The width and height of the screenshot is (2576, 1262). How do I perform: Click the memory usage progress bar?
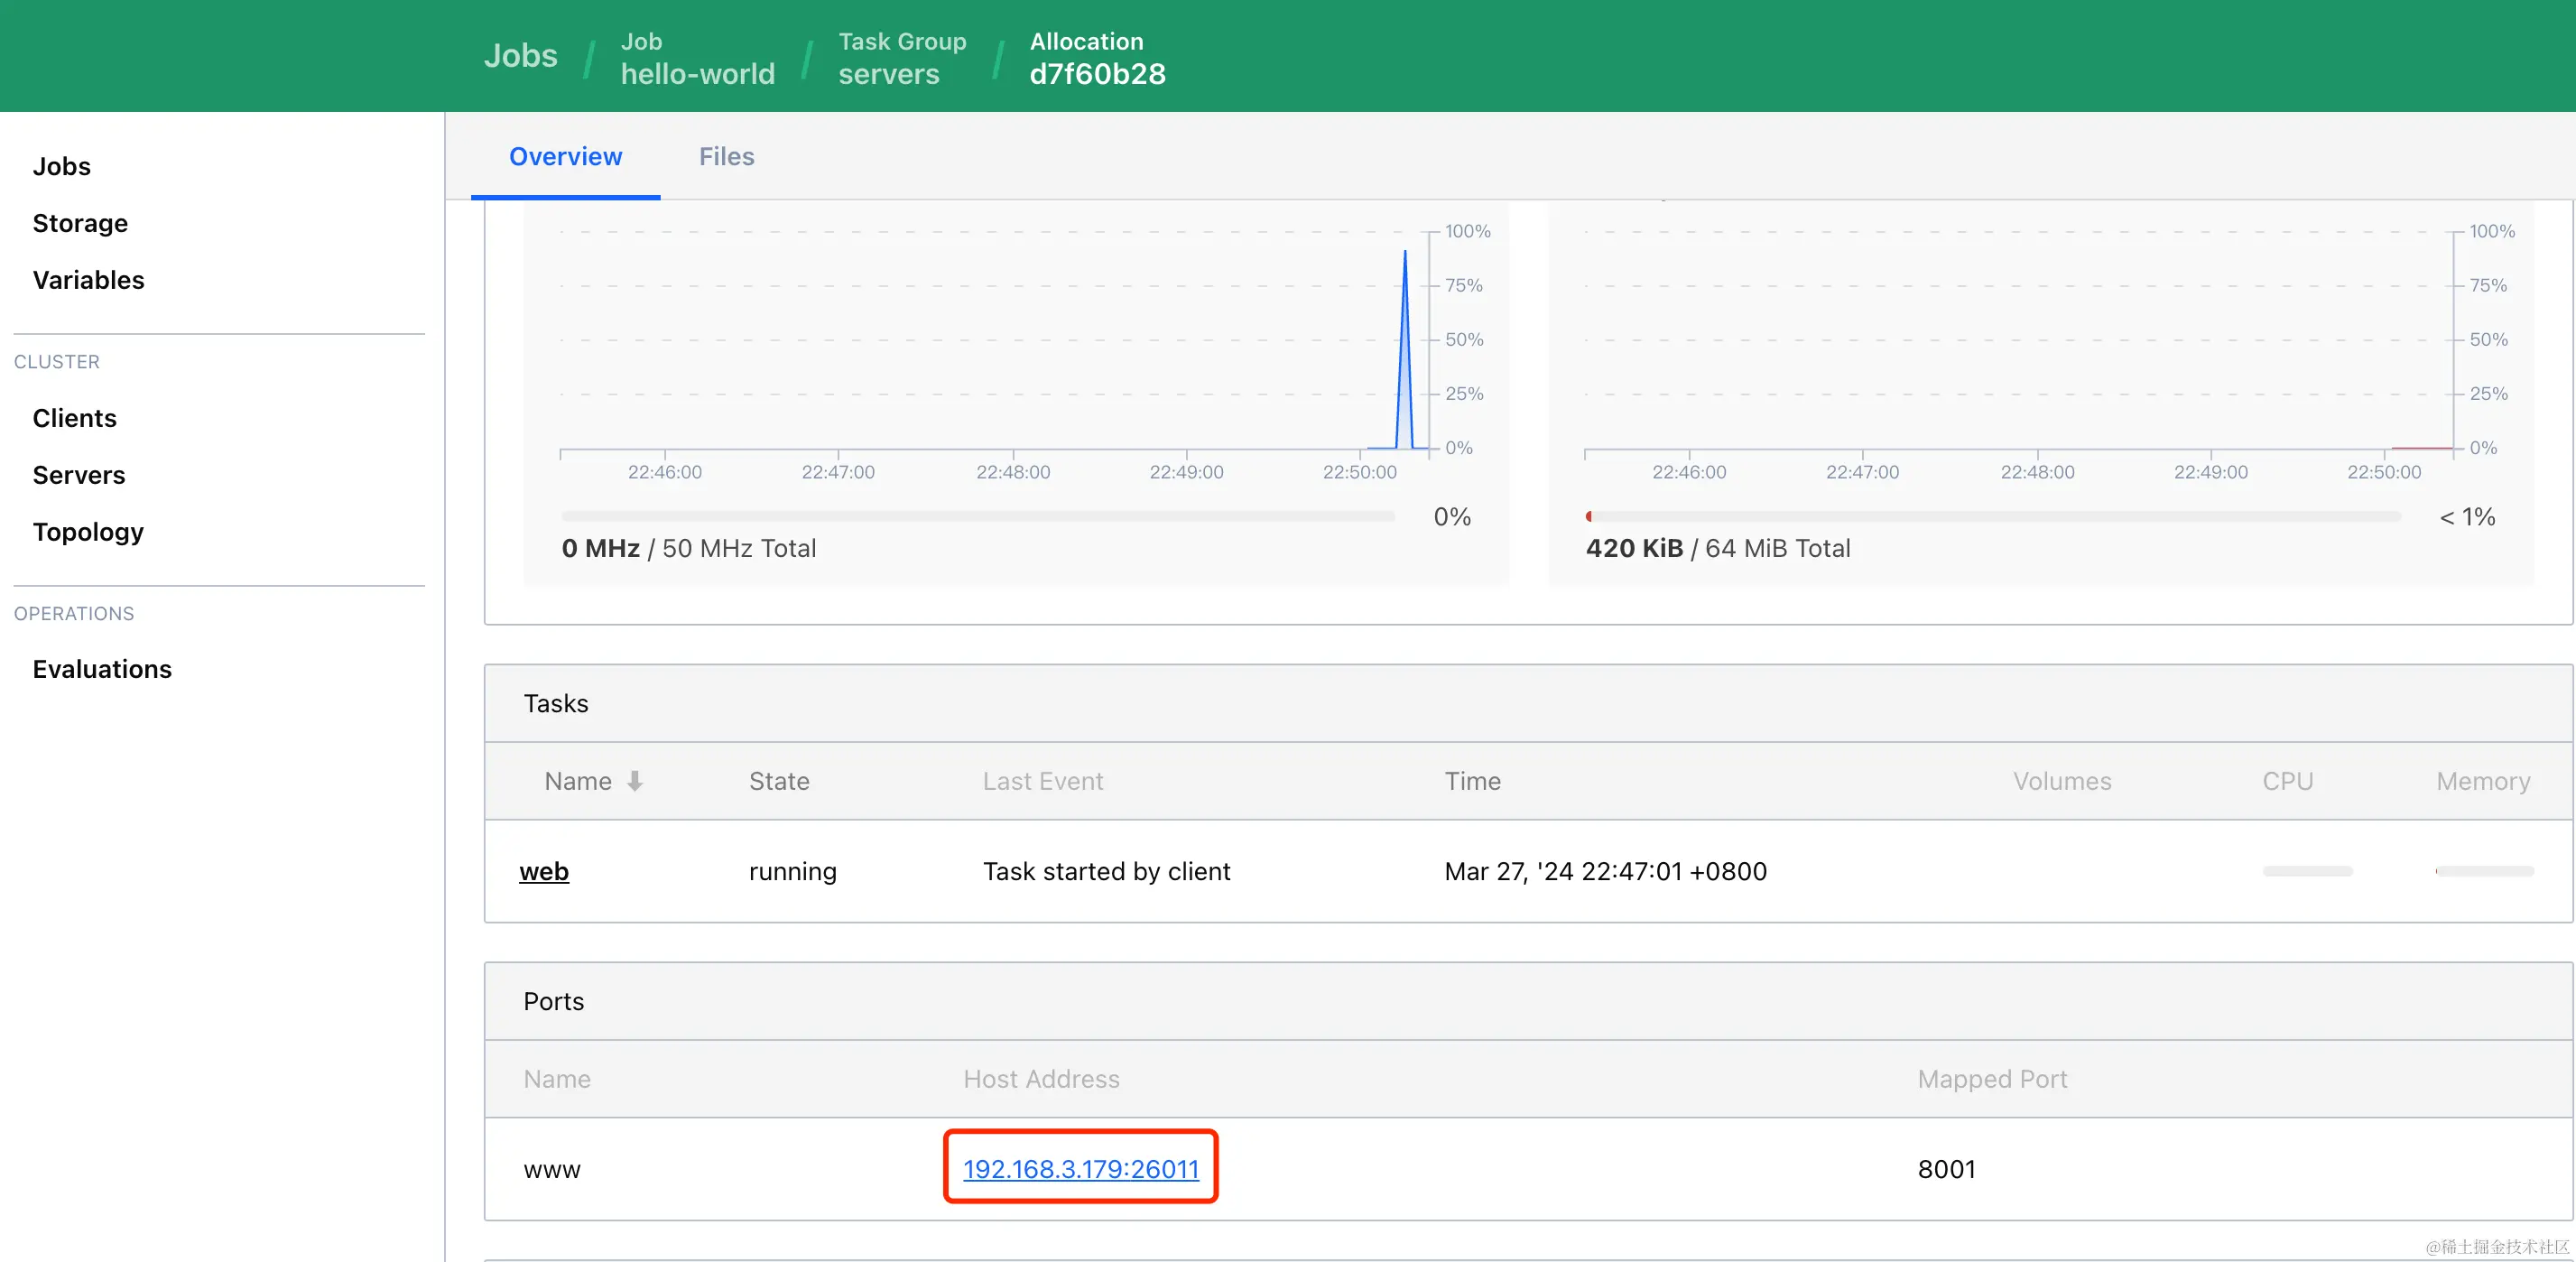coord(1992,516)
